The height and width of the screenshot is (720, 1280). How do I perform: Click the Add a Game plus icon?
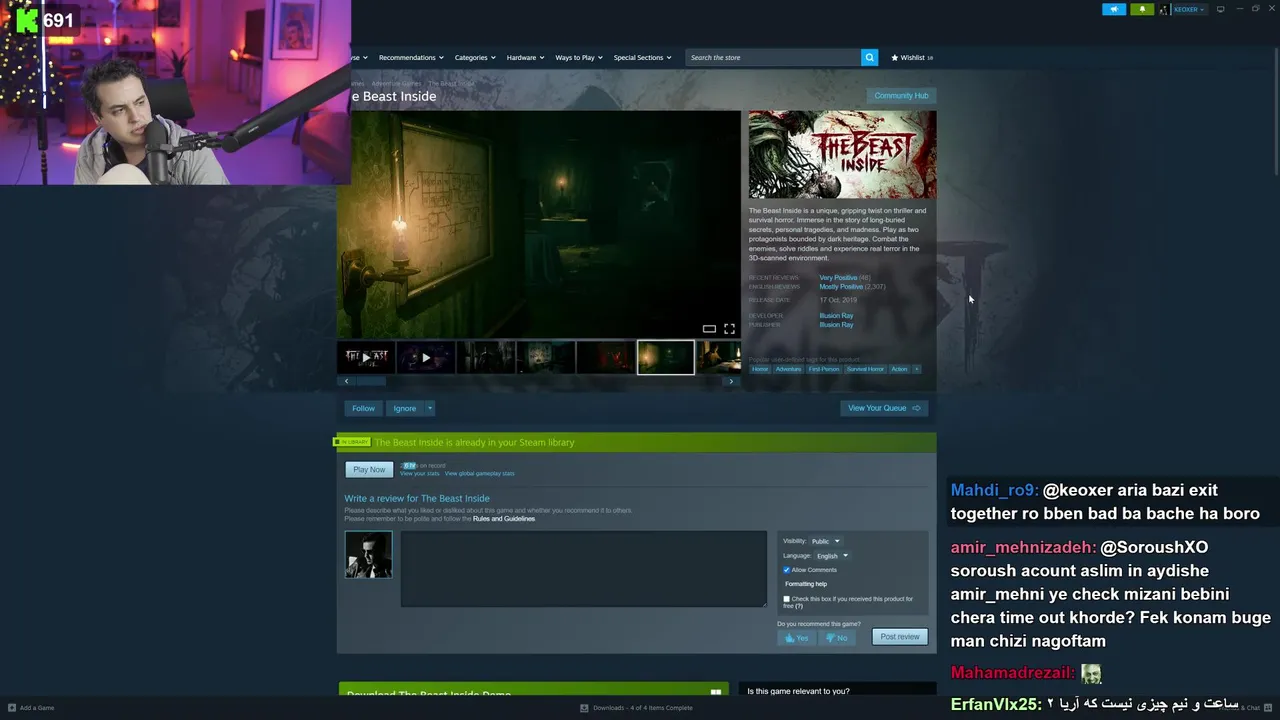coord(11,708)
